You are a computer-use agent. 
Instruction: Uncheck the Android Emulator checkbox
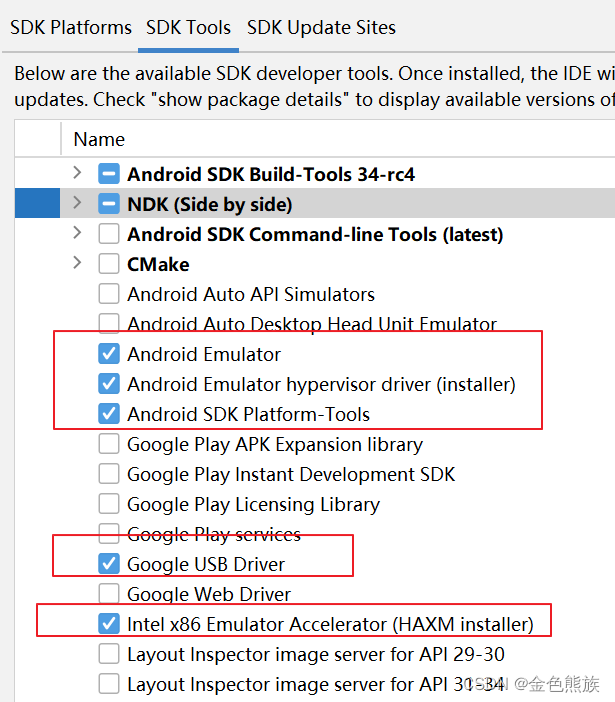pyautogui.click(x=109, y=354)
